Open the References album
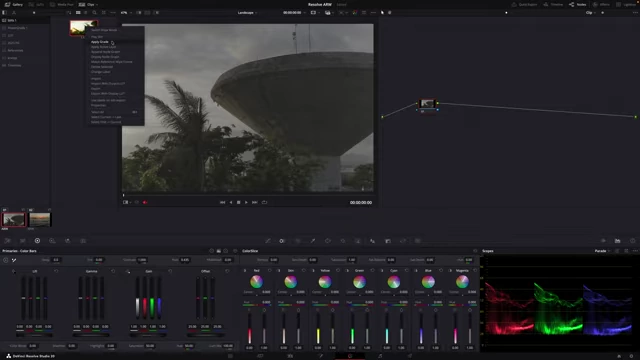The image size is (640, 360). pos(25,50)
